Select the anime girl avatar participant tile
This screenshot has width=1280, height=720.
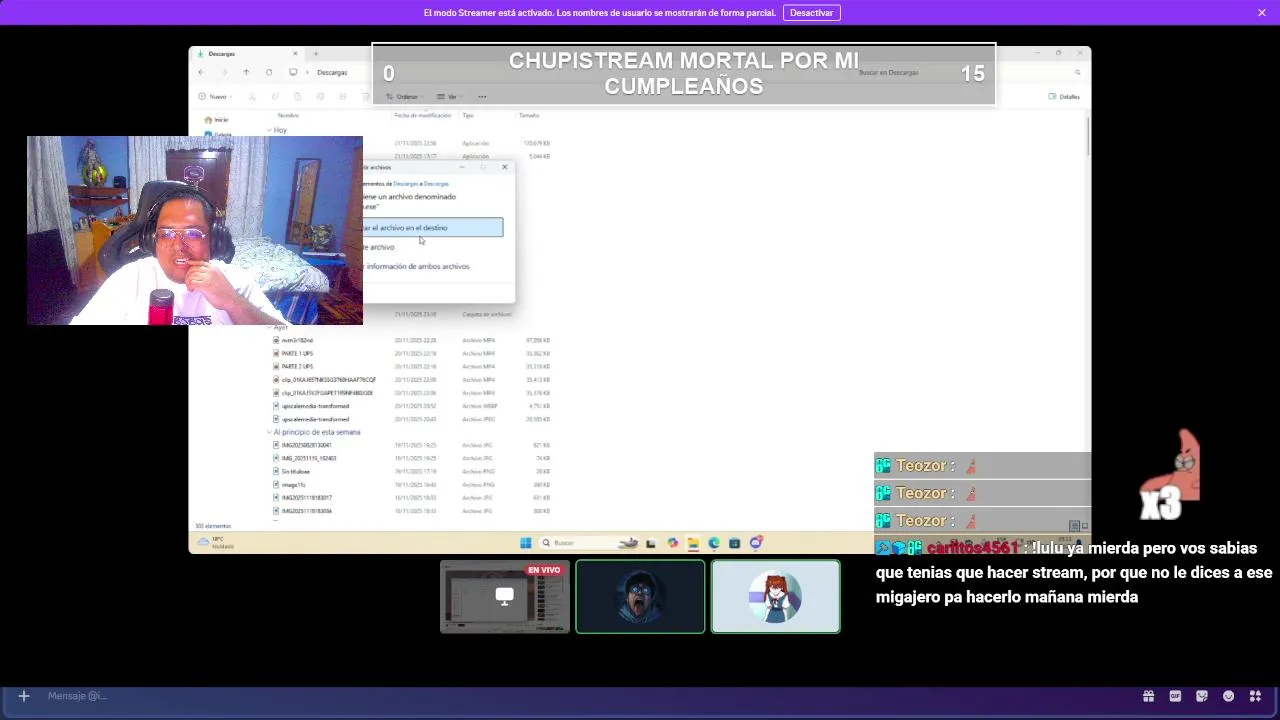776,597
